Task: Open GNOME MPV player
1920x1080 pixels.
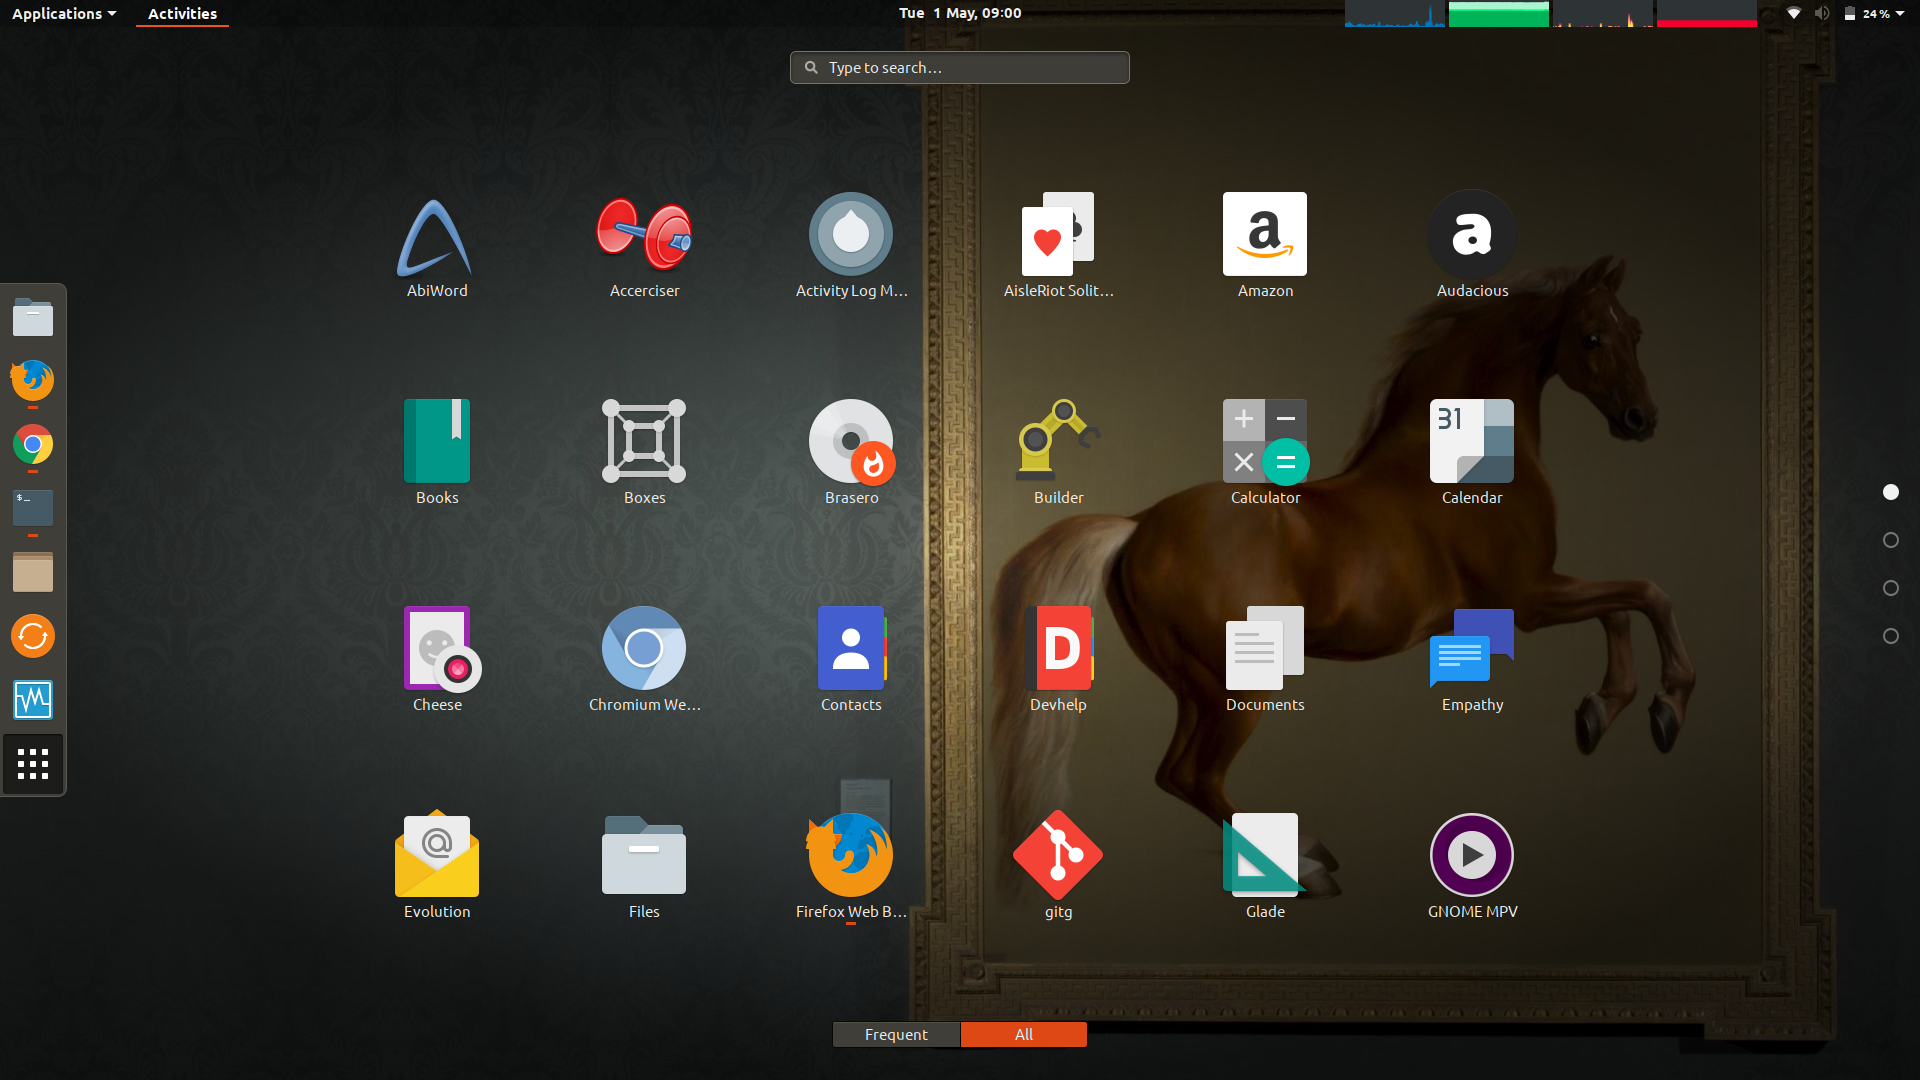Action: [x=1472, y=867]
